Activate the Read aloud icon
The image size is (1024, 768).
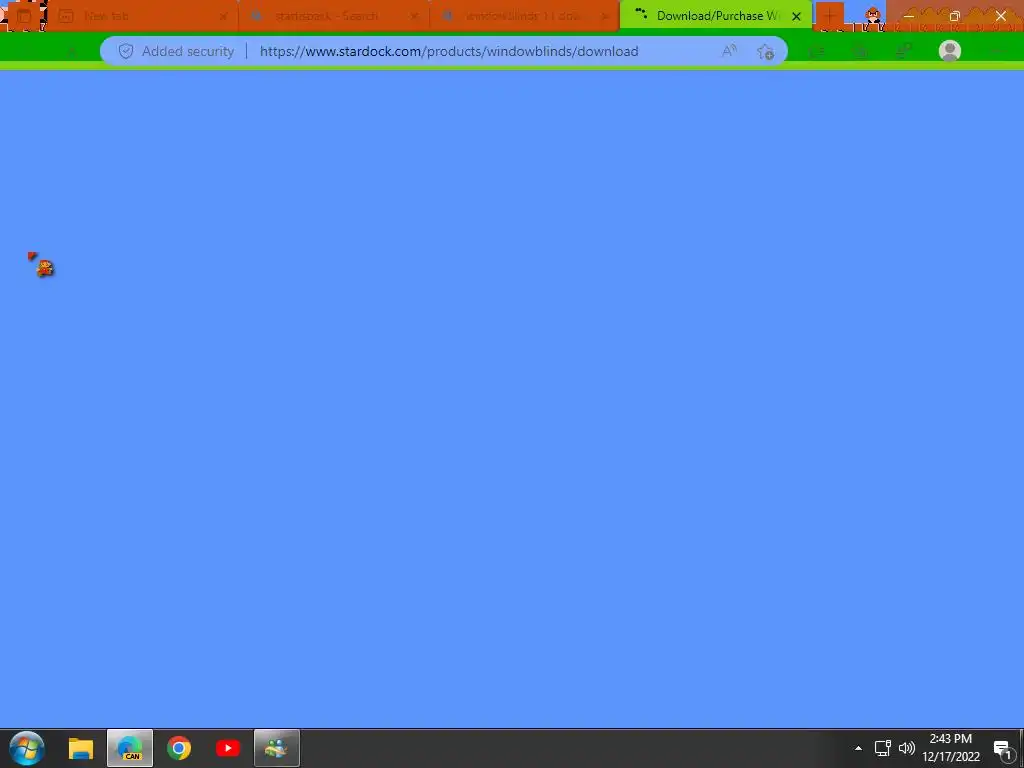coord(729,51)
